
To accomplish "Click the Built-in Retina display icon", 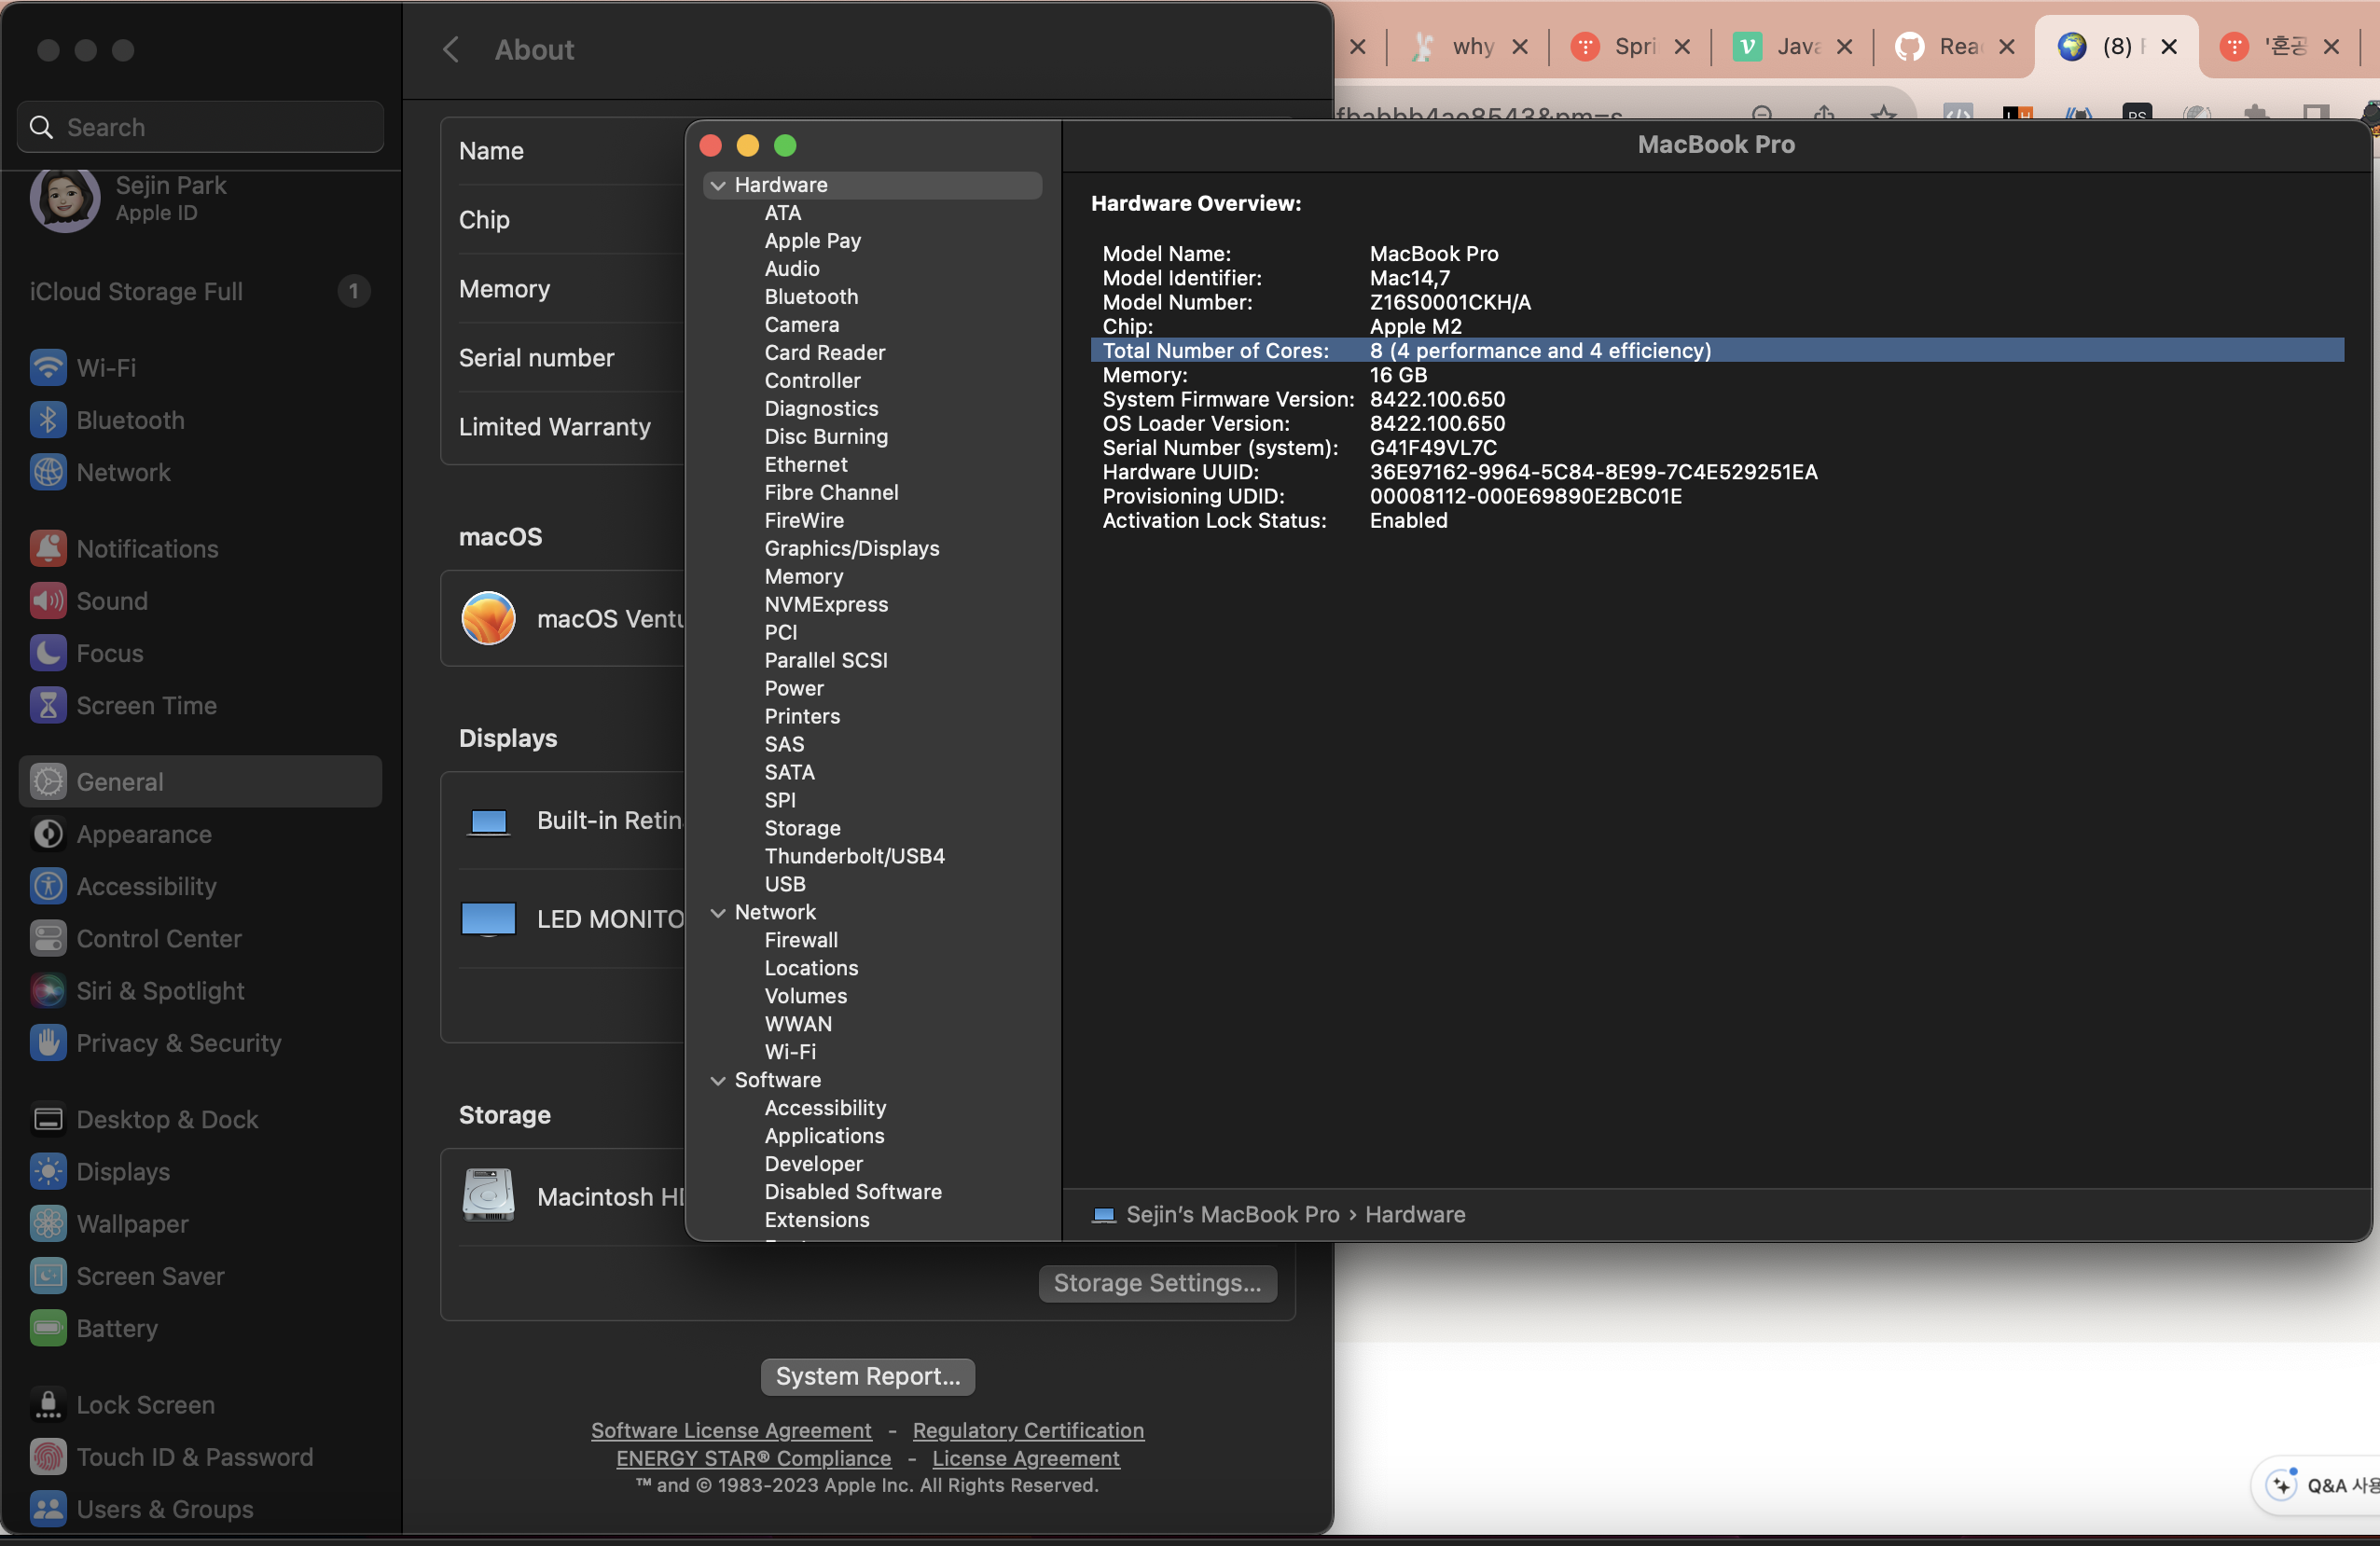I will click(x=488, y=821).
